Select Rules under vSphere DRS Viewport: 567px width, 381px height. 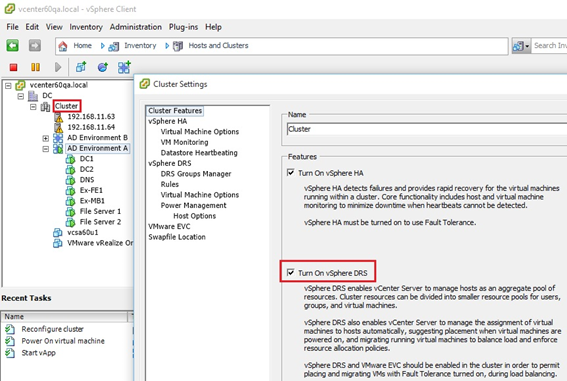click(x=170, y=184)
